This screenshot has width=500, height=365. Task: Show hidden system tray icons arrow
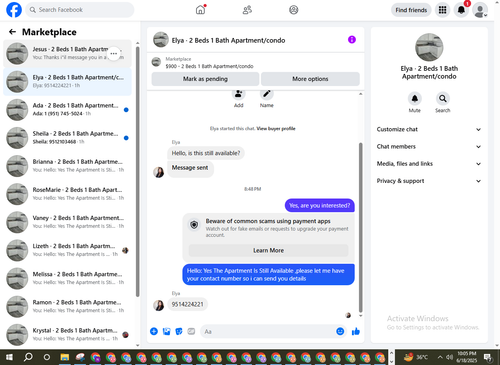tap(440, 357)
